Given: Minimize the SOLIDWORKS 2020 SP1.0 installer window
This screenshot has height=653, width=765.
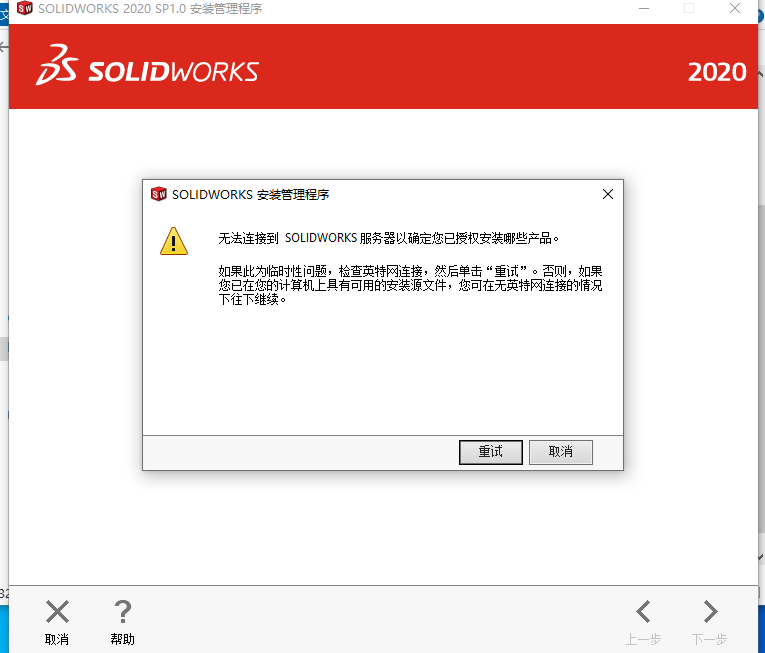Looking at the screenshot, I should (644, 8).
